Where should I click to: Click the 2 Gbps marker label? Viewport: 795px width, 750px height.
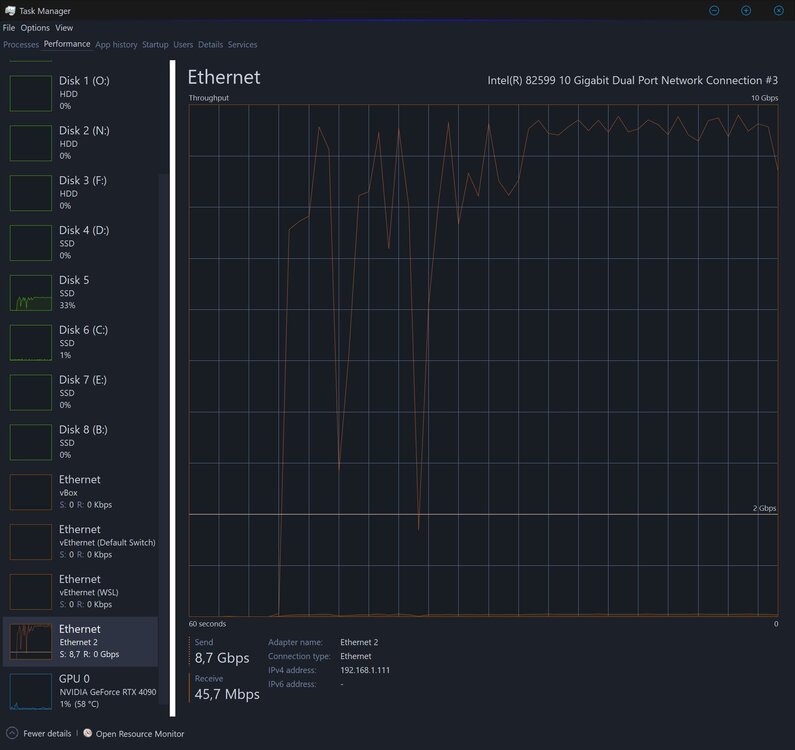[x=764, y=508]
